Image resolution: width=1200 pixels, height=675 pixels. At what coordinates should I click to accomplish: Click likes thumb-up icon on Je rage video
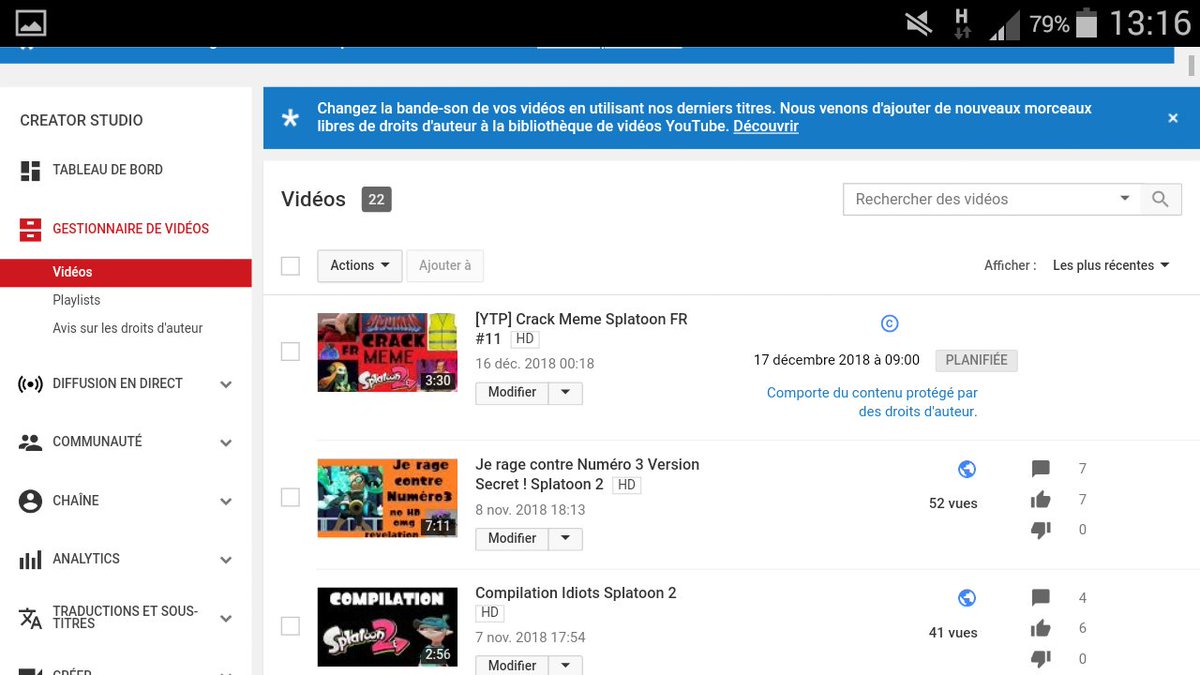(1041, 499)
